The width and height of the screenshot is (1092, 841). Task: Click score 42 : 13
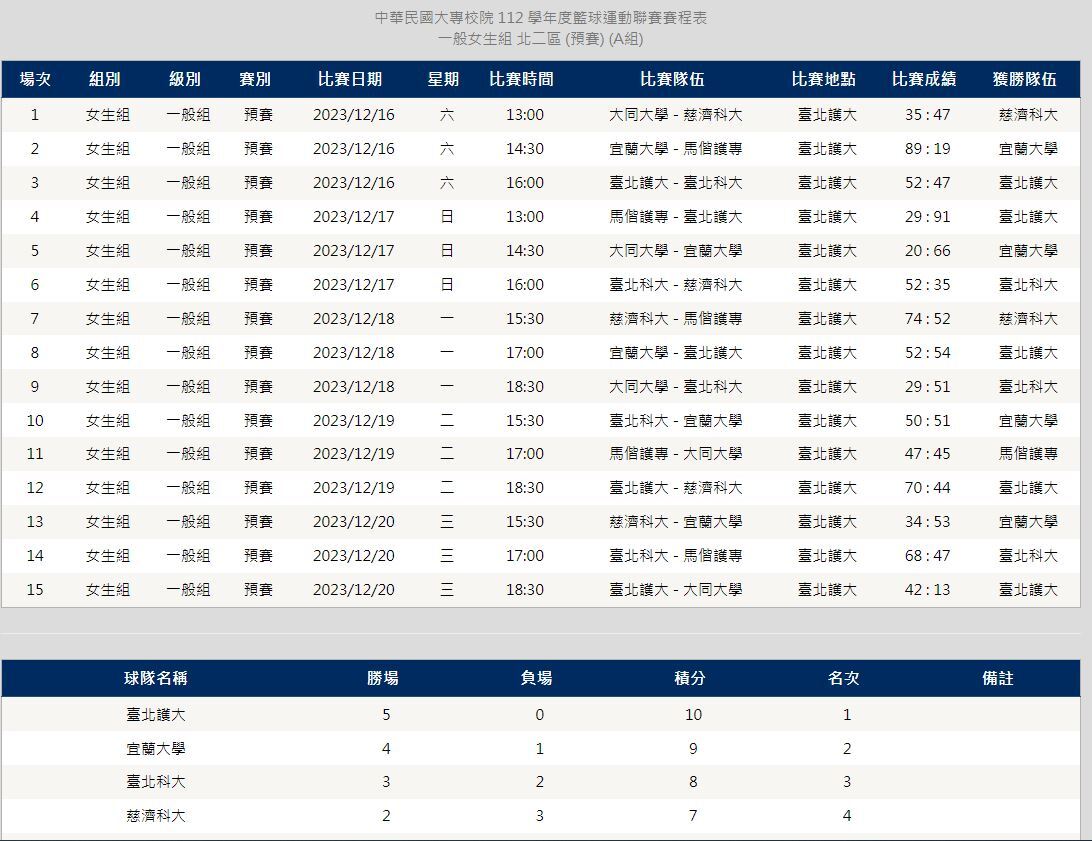coord(928,590)
